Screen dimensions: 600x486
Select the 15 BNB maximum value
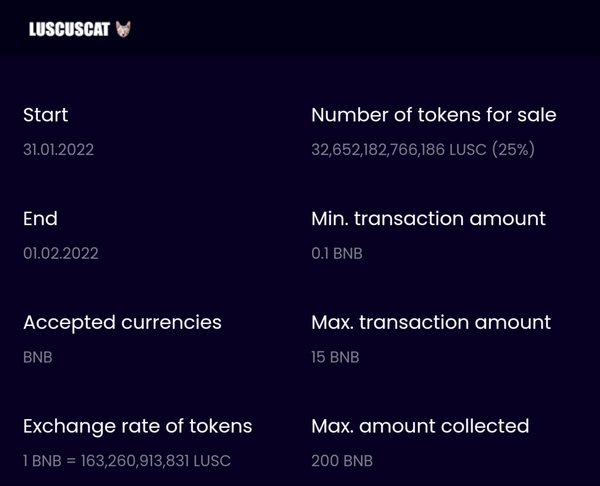tap(335, 357)
